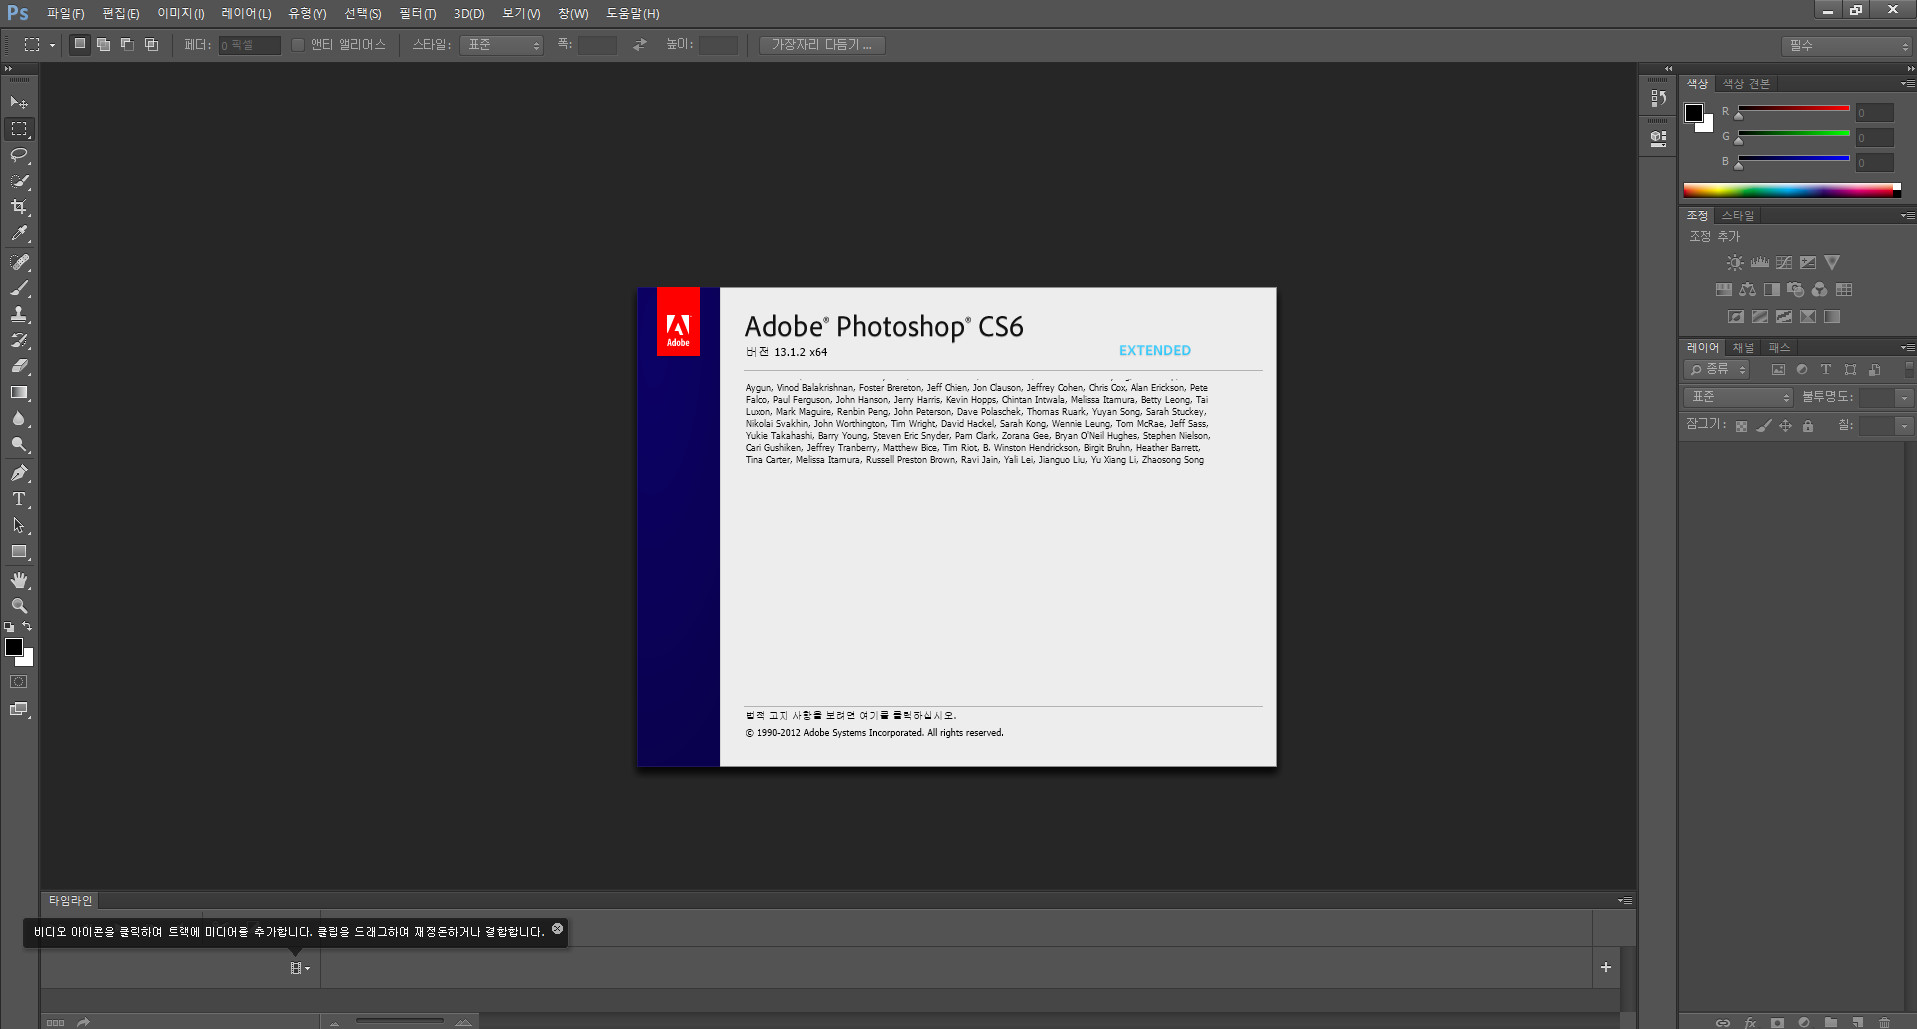Select the Dodge tool
Viewport: 1917px width, 1029px height.
[19, 445]
